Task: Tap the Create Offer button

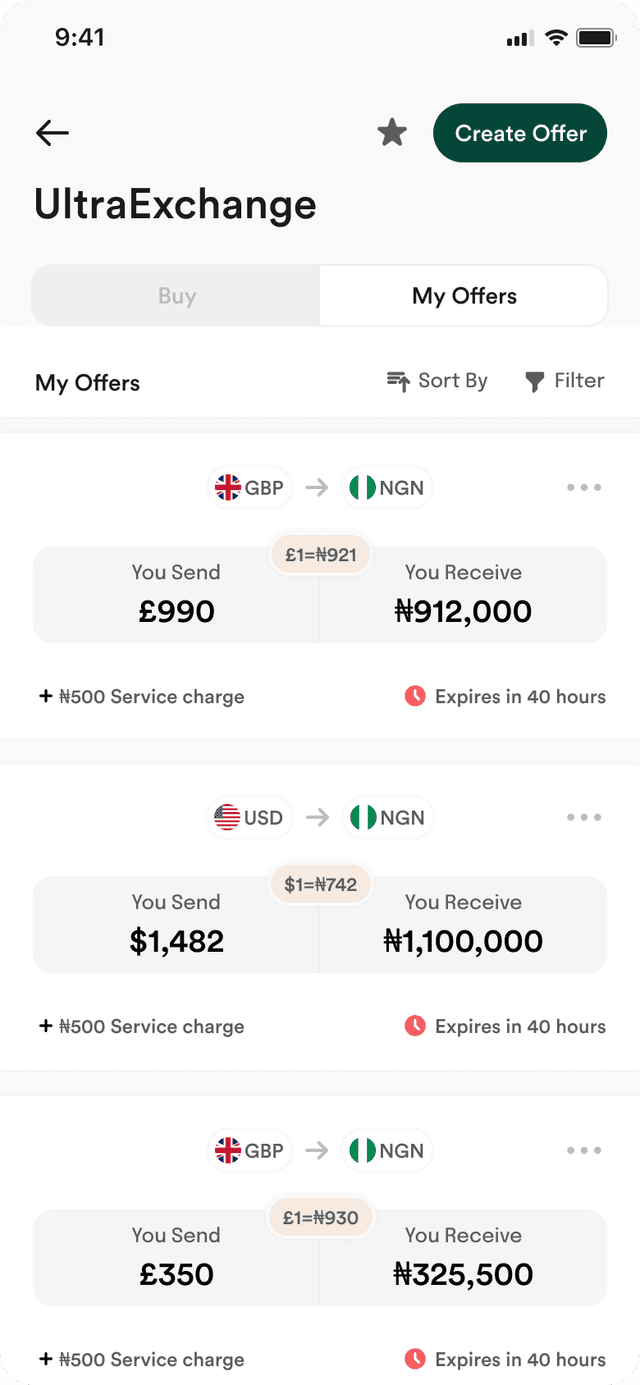Action: pos(520,133)
